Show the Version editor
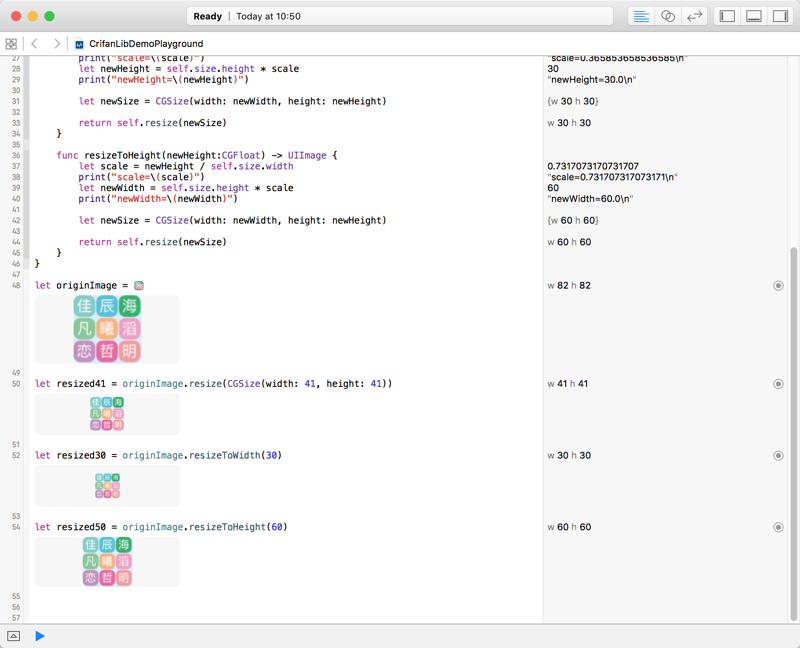 (x=694, y=16)
